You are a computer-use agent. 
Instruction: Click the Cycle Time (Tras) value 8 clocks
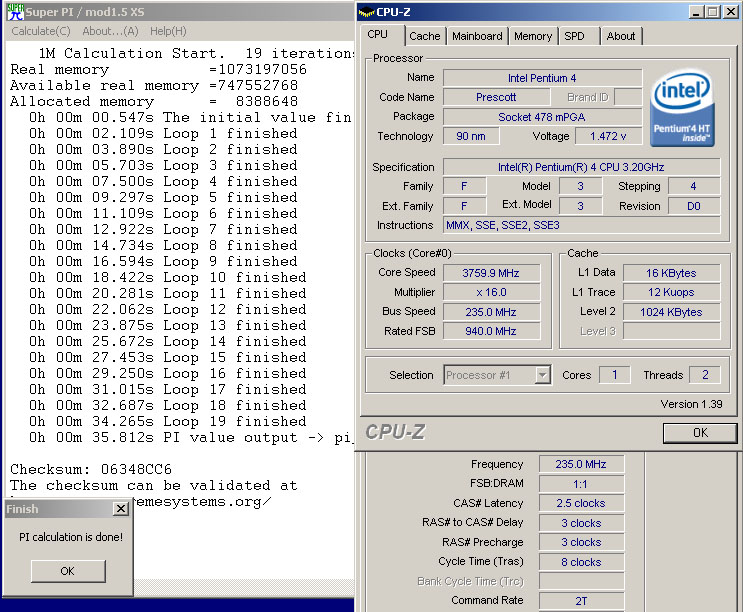point(581,562)
